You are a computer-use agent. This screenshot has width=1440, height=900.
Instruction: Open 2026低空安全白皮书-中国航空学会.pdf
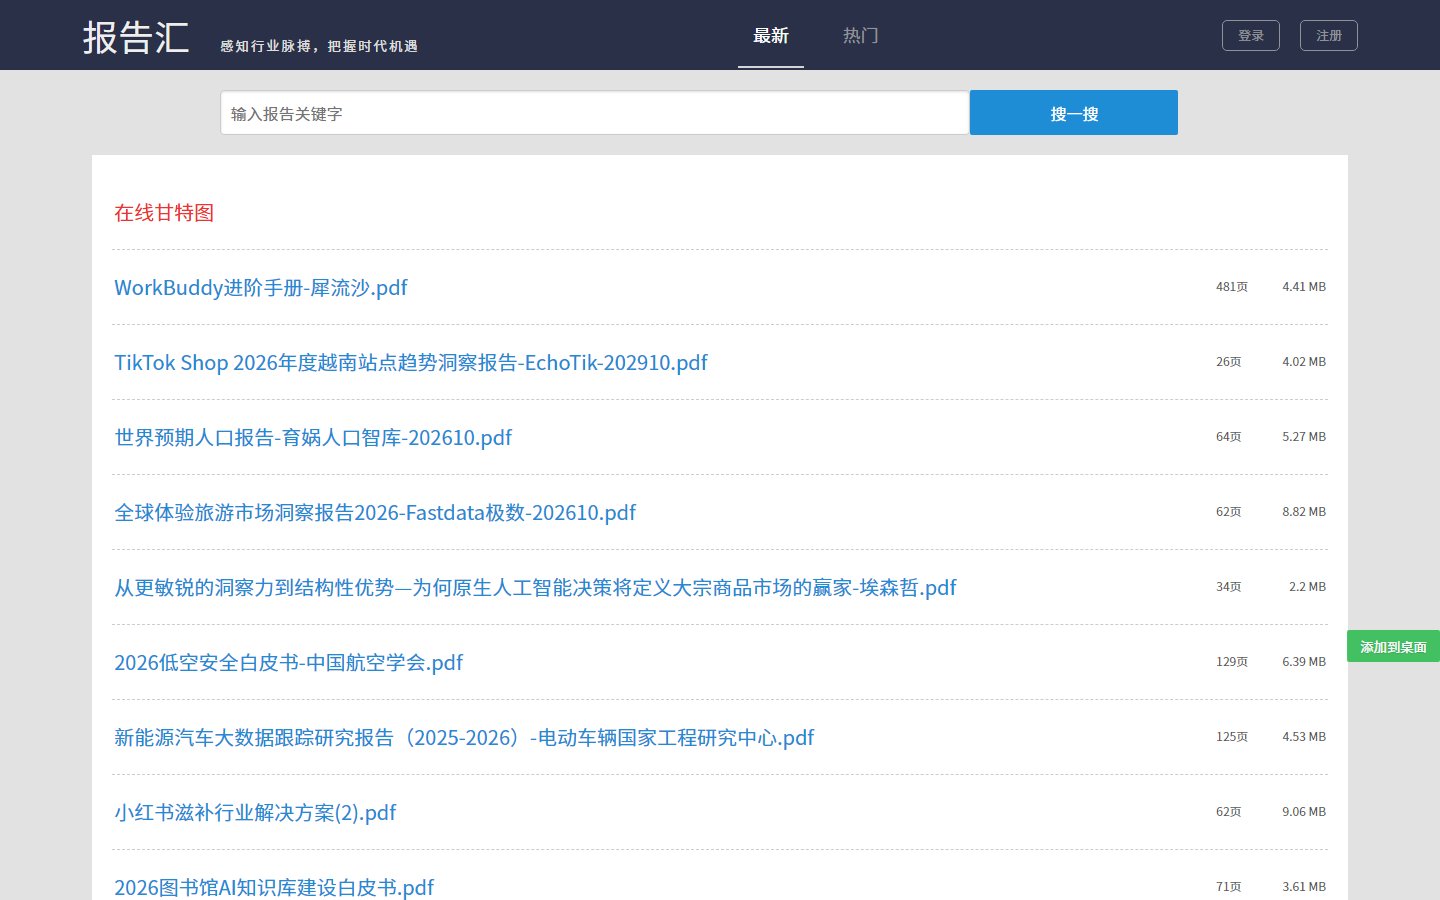[289, 663]
